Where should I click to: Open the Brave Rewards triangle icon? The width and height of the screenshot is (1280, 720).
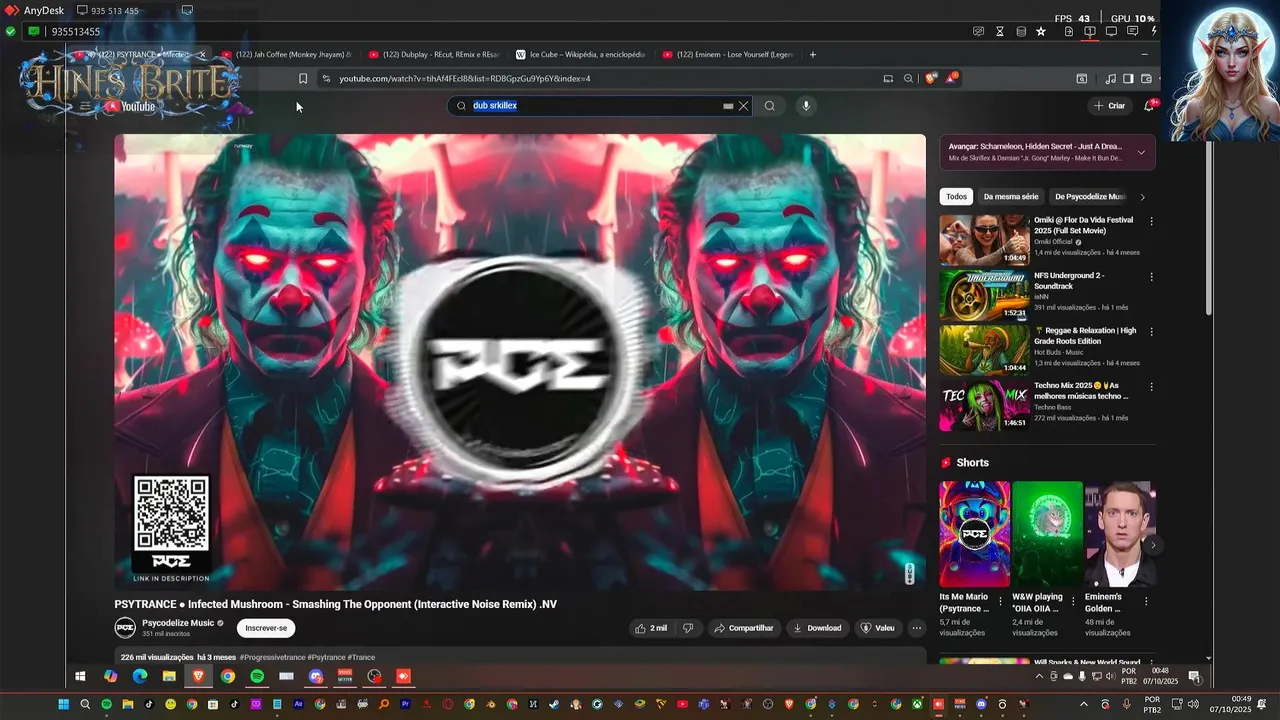(x=952, y=78)
